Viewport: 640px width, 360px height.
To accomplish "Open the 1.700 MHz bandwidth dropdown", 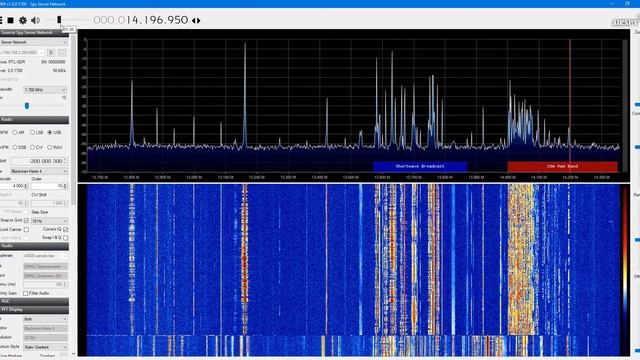I will tap(45, 90).
